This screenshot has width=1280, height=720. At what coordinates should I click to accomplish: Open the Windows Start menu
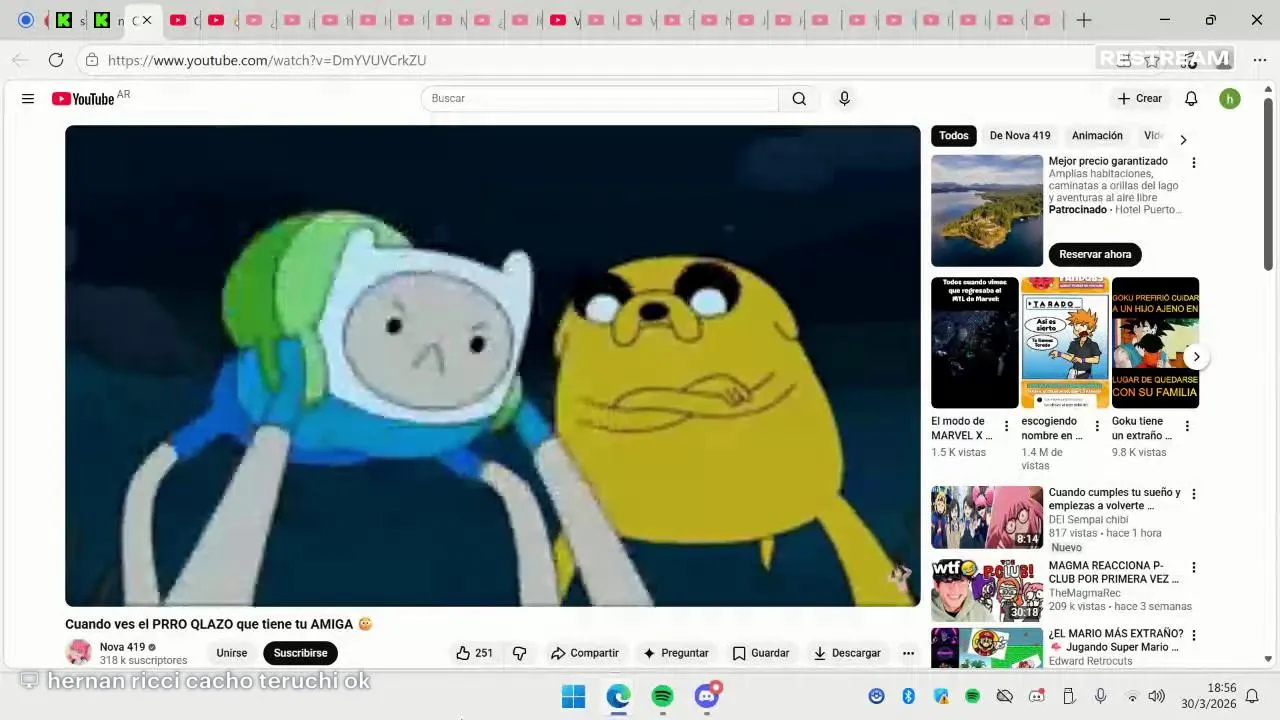573,696
